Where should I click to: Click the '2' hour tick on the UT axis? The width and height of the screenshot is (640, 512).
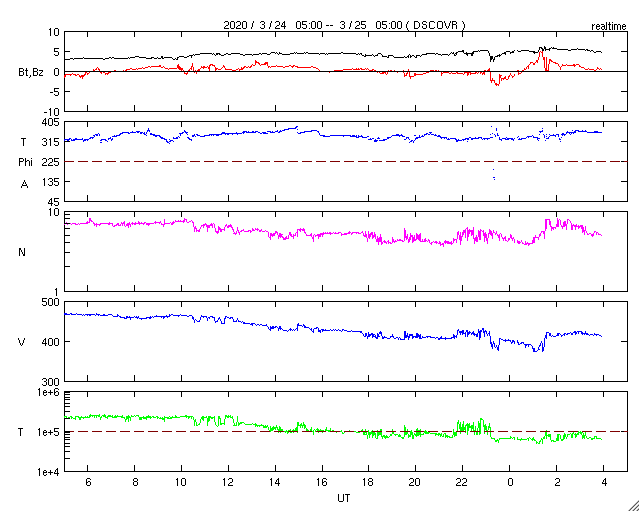click(x=557, y=483)
